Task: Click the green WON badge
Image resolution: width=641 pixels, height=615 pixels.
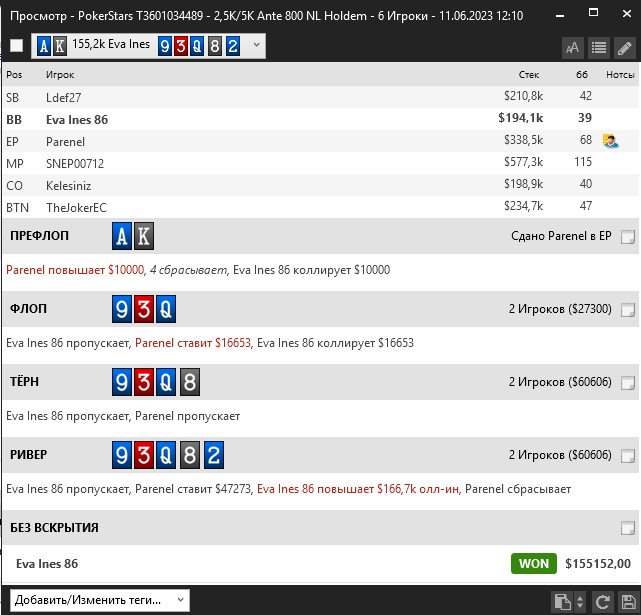Action: click(x=534, y=563)
